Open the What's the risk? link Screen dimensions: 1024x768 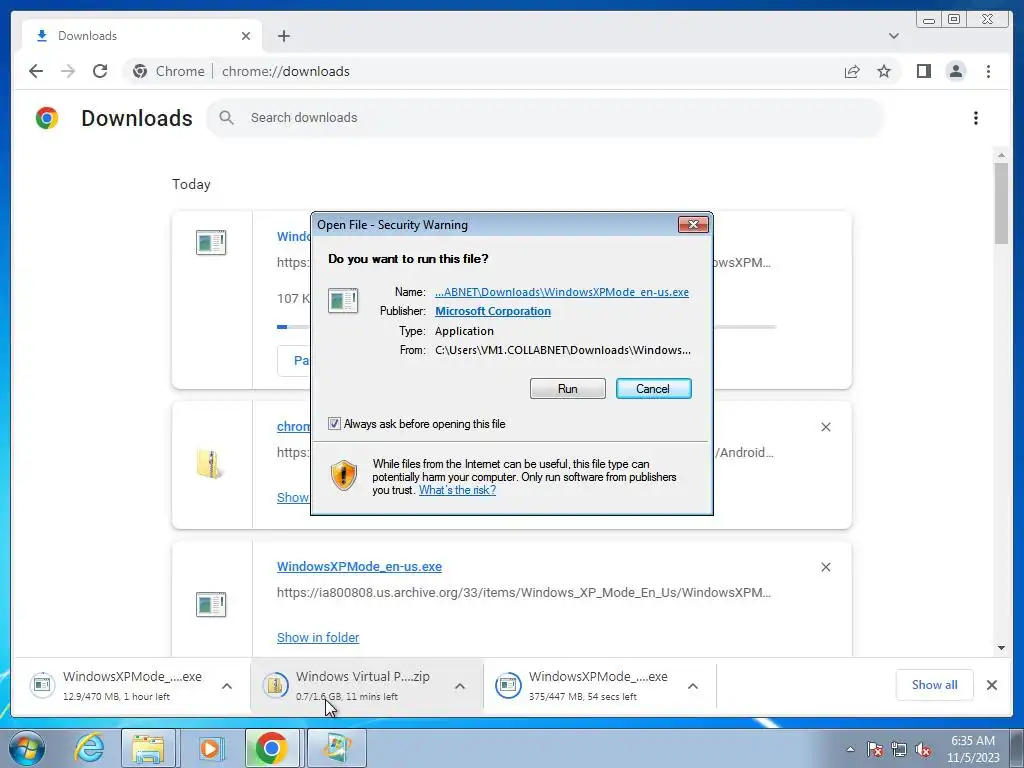click(x=457, y=490)
